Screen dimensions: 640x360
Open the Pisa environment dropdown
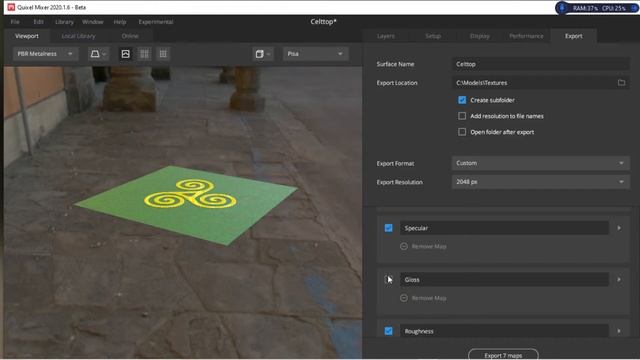pyautogui.click(x=316, y=54)
